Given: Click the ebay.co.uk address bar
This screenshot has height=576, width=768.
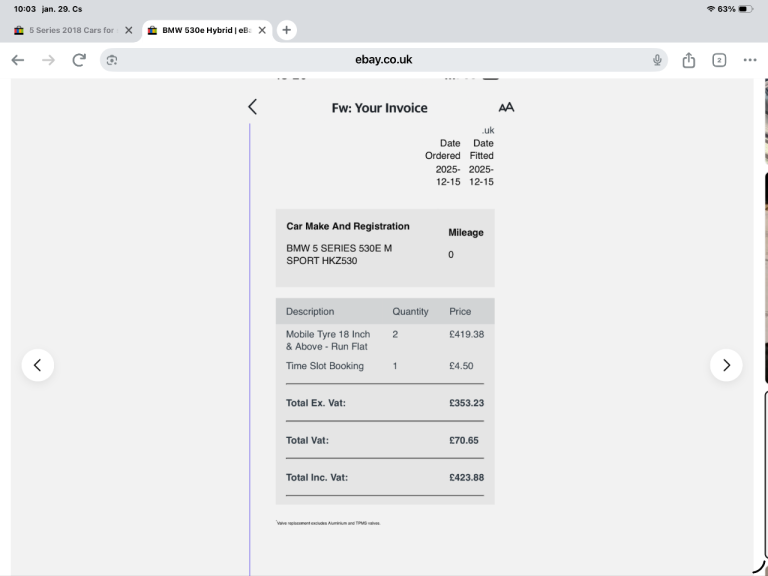Looking at the screenshot, I should pos(384,60).
